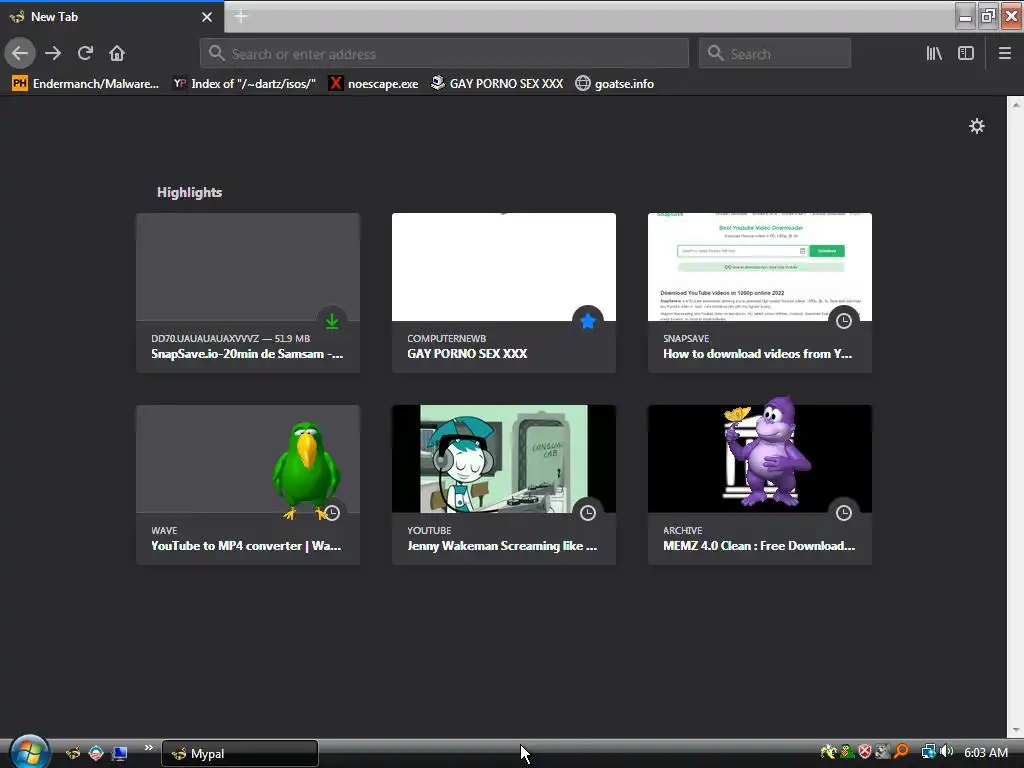Open the Jenny Wakeman Screaming YouTube card
Image resolution: width=1024 pixels, height=768 pixels.
point(504,485)
